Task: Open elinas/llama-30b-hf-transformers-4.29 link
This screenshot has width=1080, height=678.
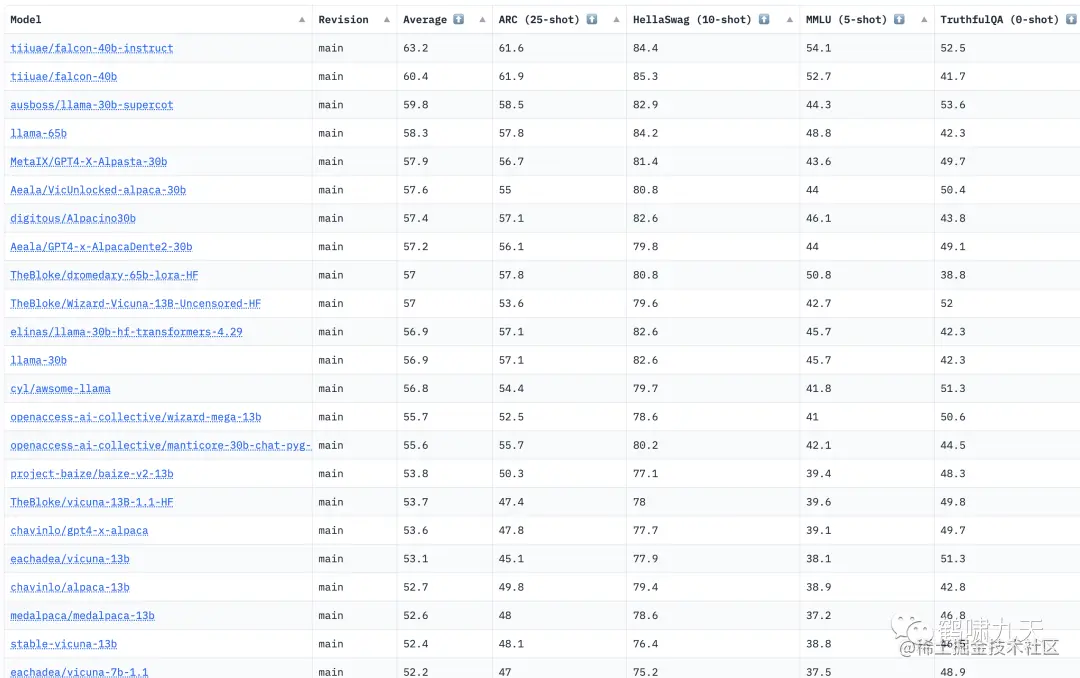Action: (x=126, y=332)
